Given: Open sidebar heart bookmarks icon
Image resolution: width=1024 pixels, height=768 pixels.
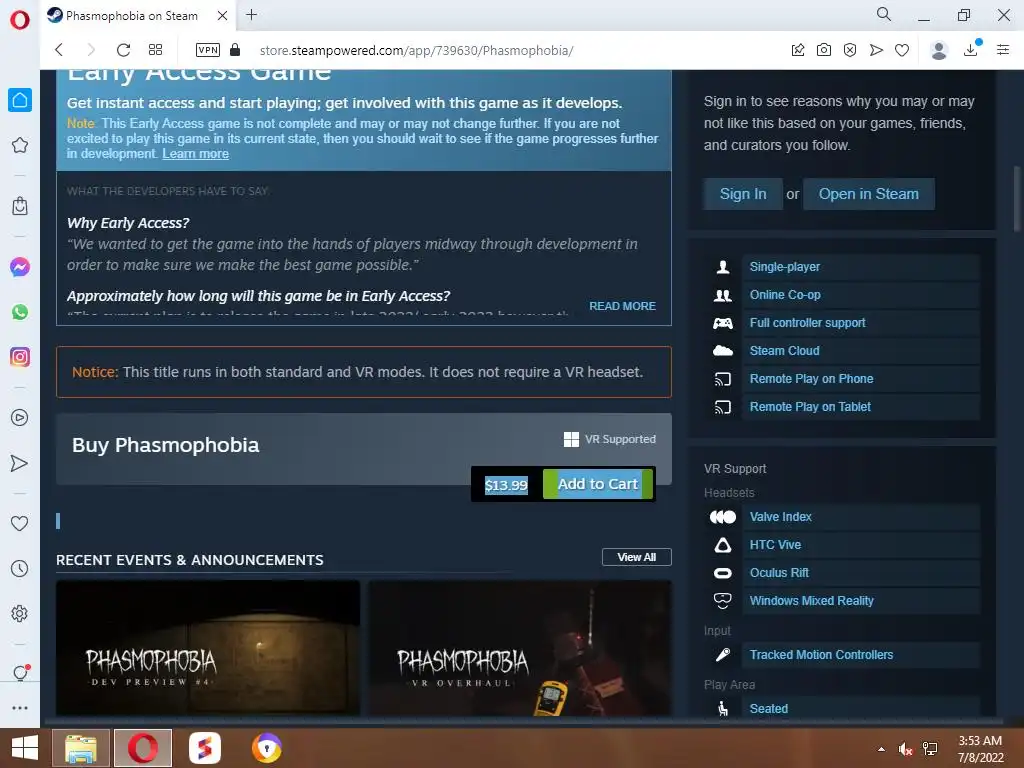Looking at the screenshot, I should click(x=20, y=523).
